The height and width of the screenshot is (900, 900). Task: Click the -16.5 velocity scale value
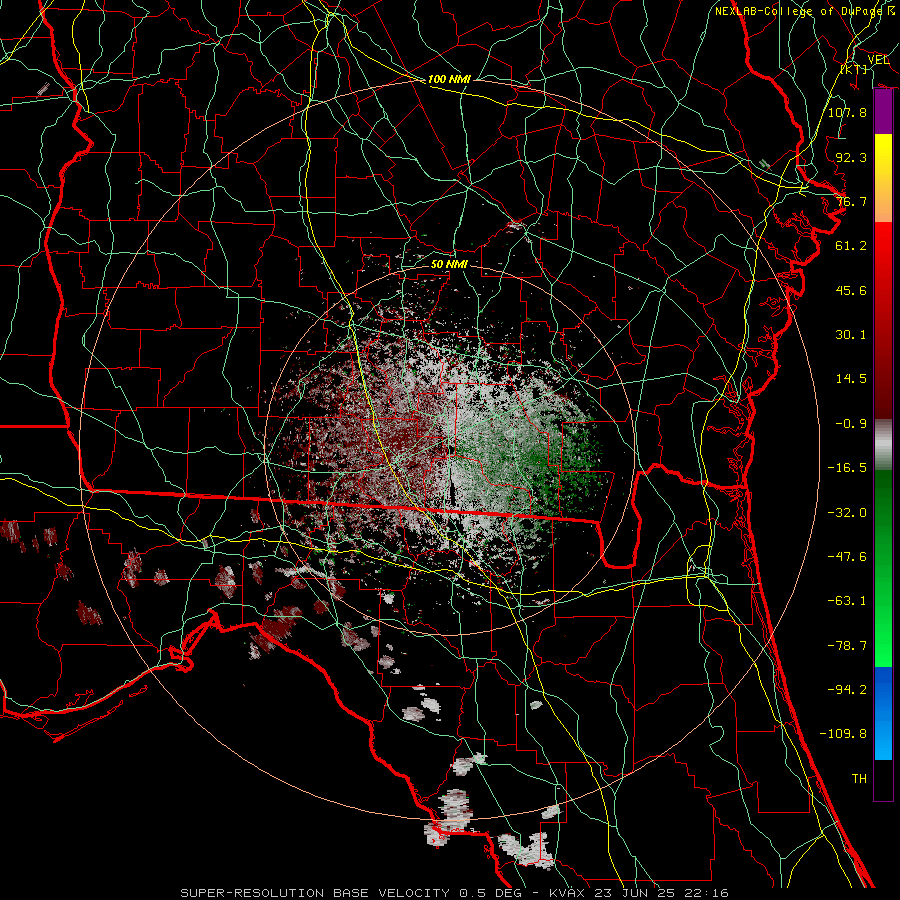coord(847,468)
